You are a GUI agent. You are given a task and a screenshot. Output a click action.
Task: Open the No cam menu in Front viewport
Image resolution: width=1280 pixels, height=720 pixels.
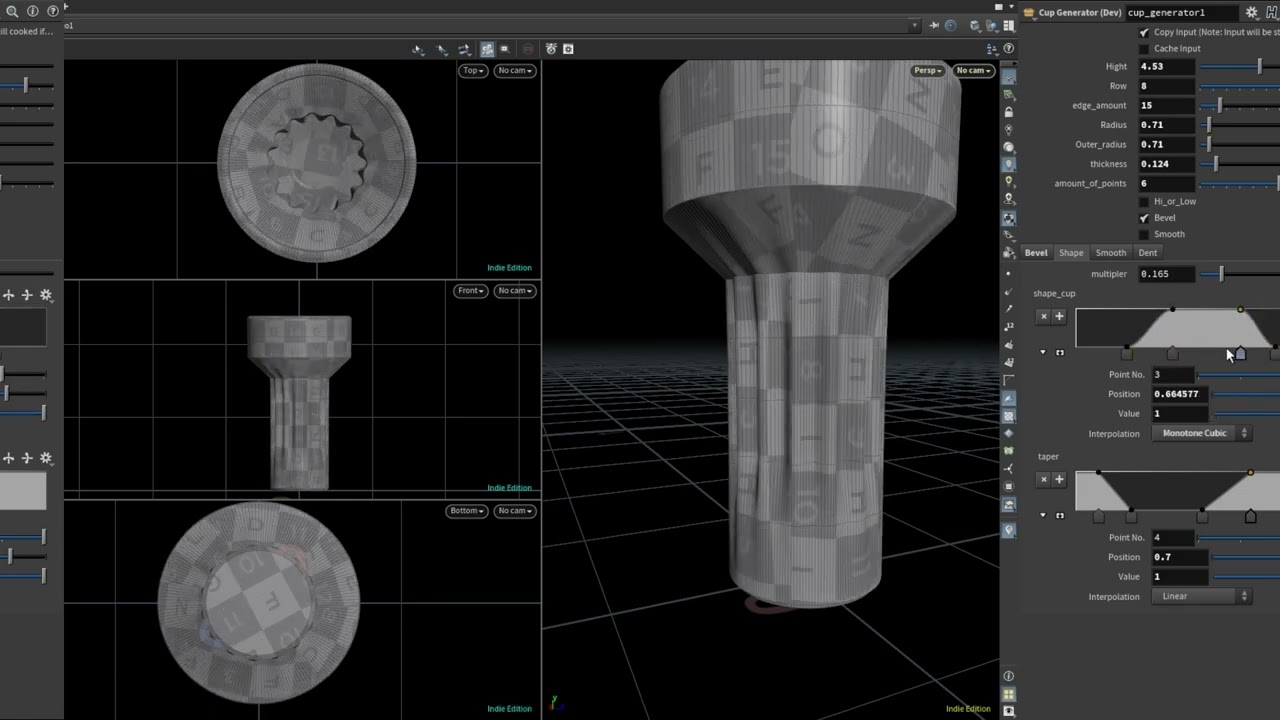tap(515, 290)
